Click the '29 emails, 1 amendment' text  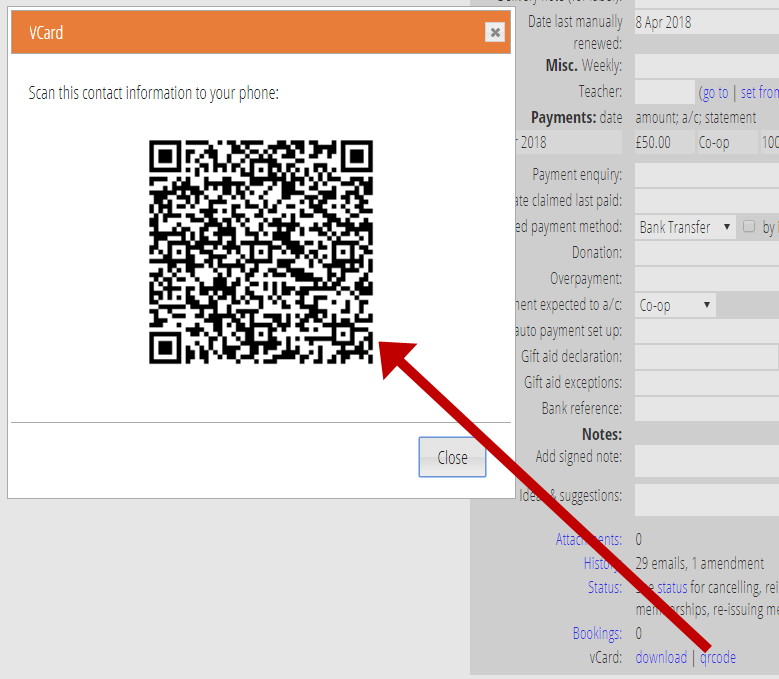(x=700, y=563)
